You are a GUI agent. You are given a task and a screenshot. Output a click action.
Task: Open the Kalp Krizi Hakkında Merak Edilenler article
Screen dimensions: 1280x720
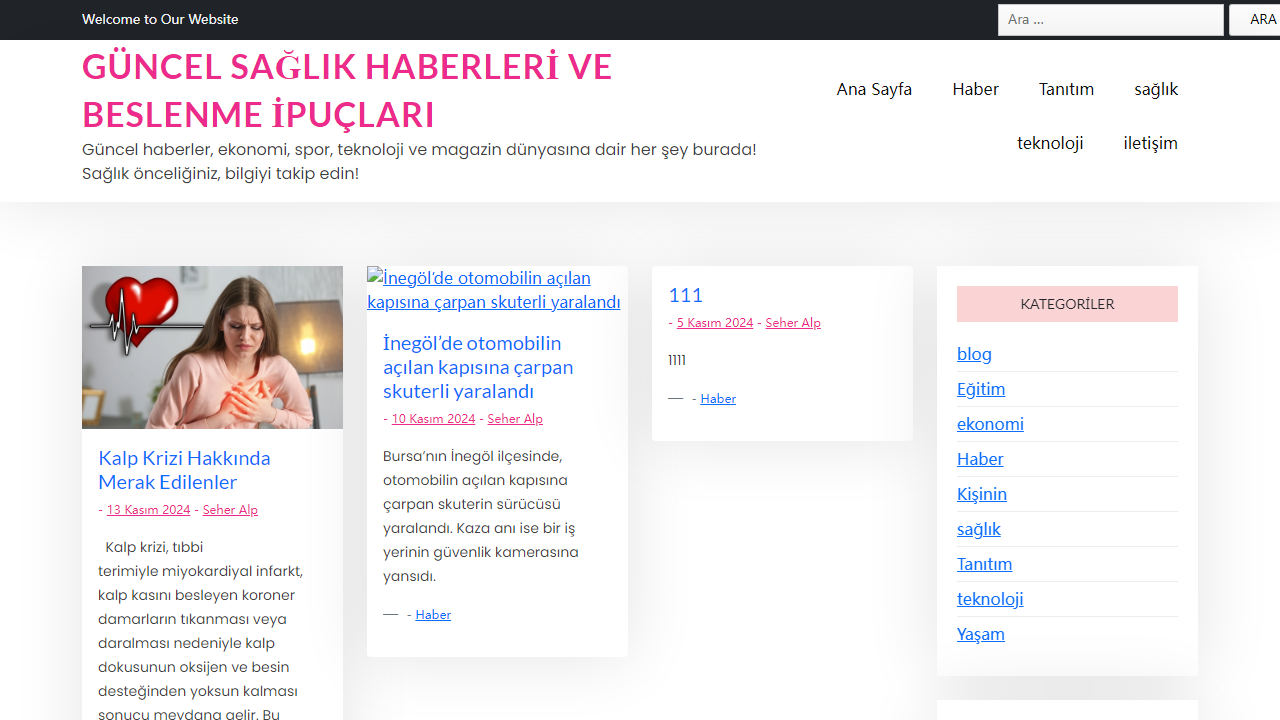tap(184, 470)
